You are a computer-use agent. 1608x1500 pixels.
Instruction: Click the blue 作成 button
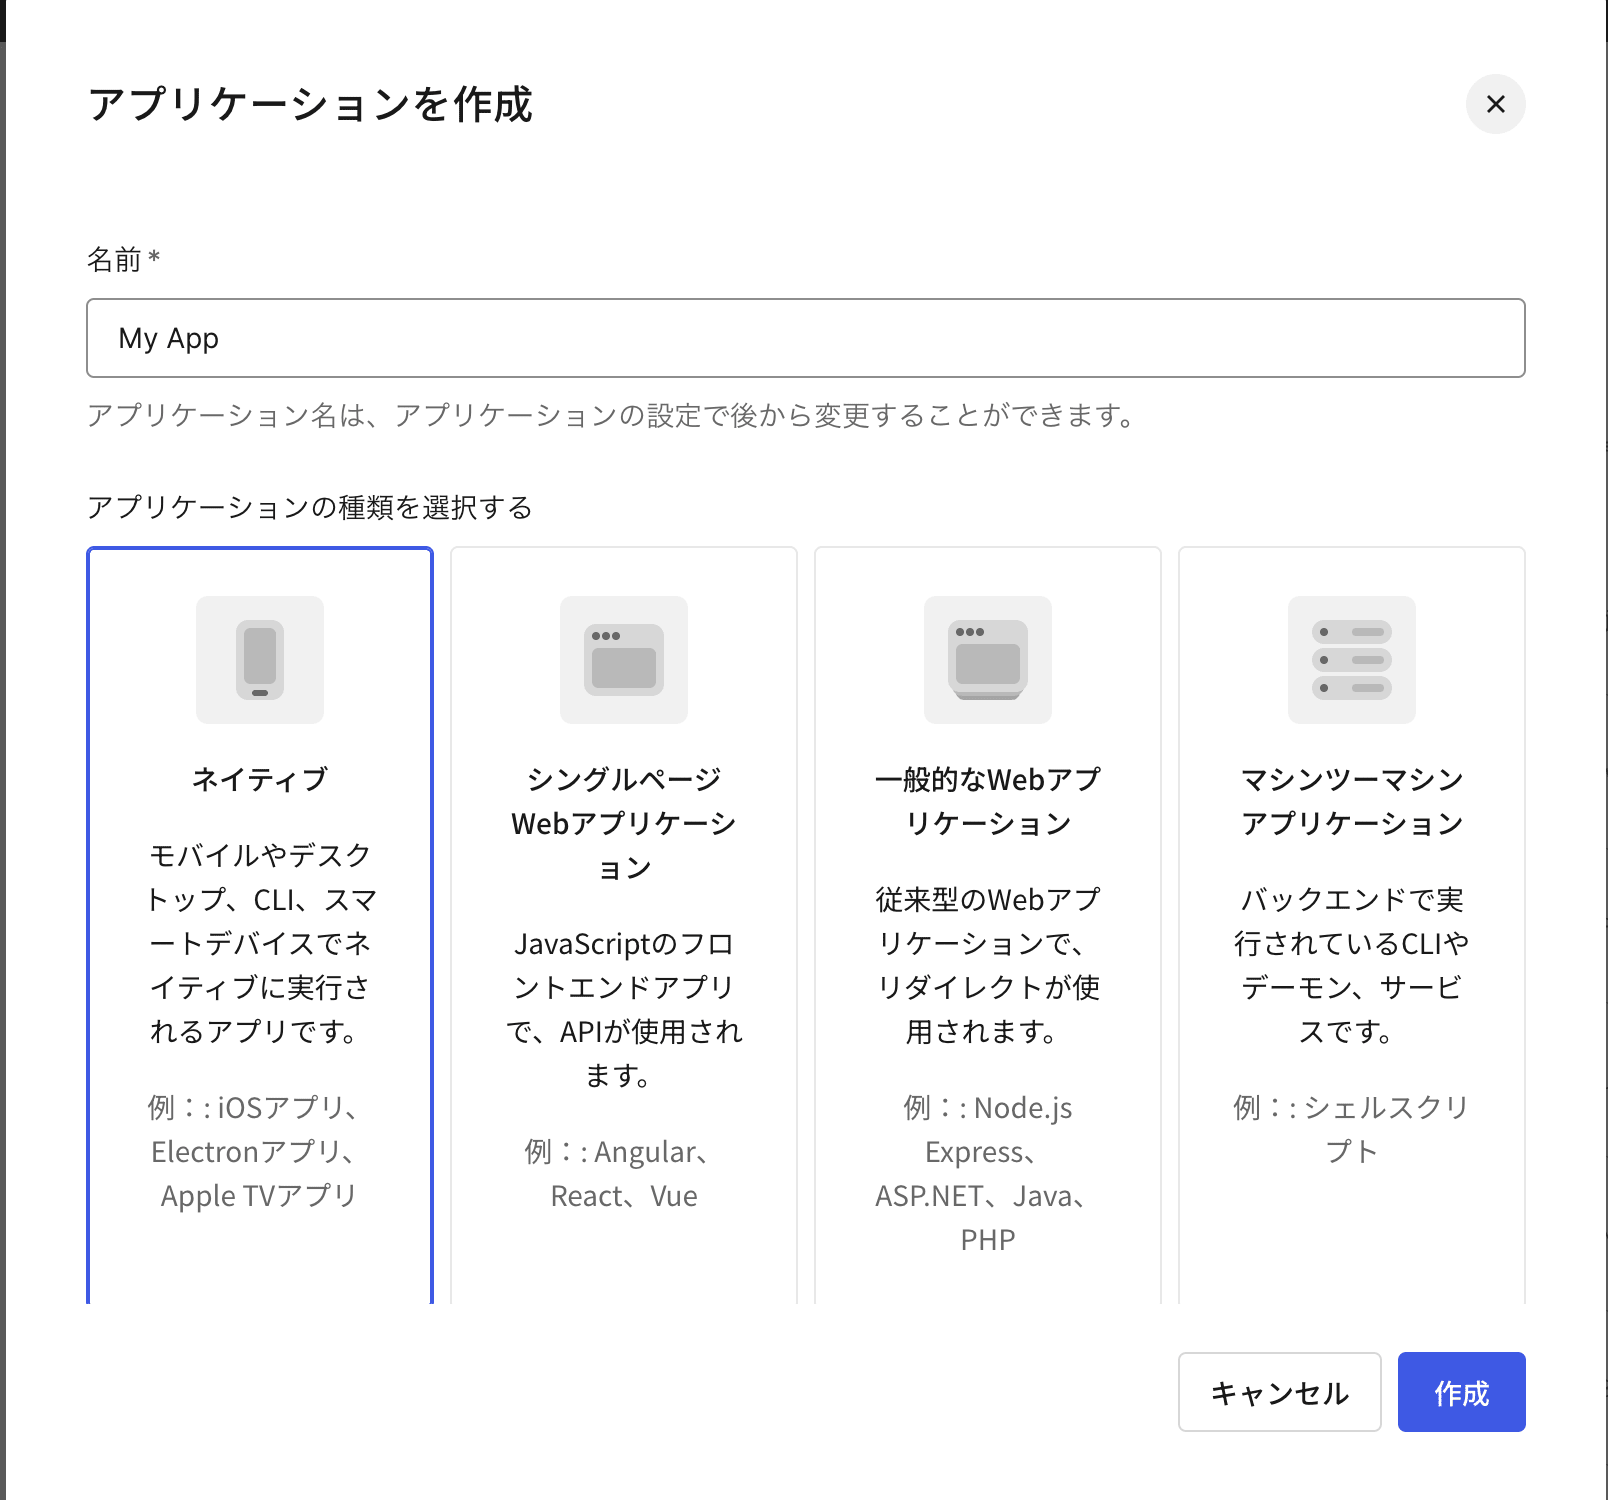[x=1462, y=1392]
